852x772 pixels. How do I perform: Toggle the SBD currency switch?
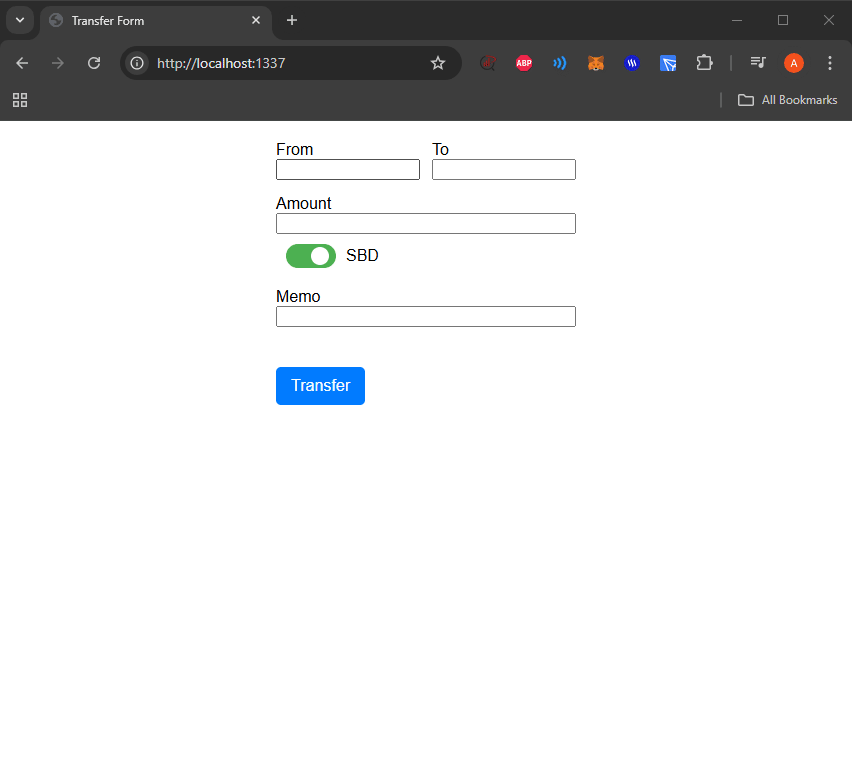pyautogui.click(x=311, y=256)
